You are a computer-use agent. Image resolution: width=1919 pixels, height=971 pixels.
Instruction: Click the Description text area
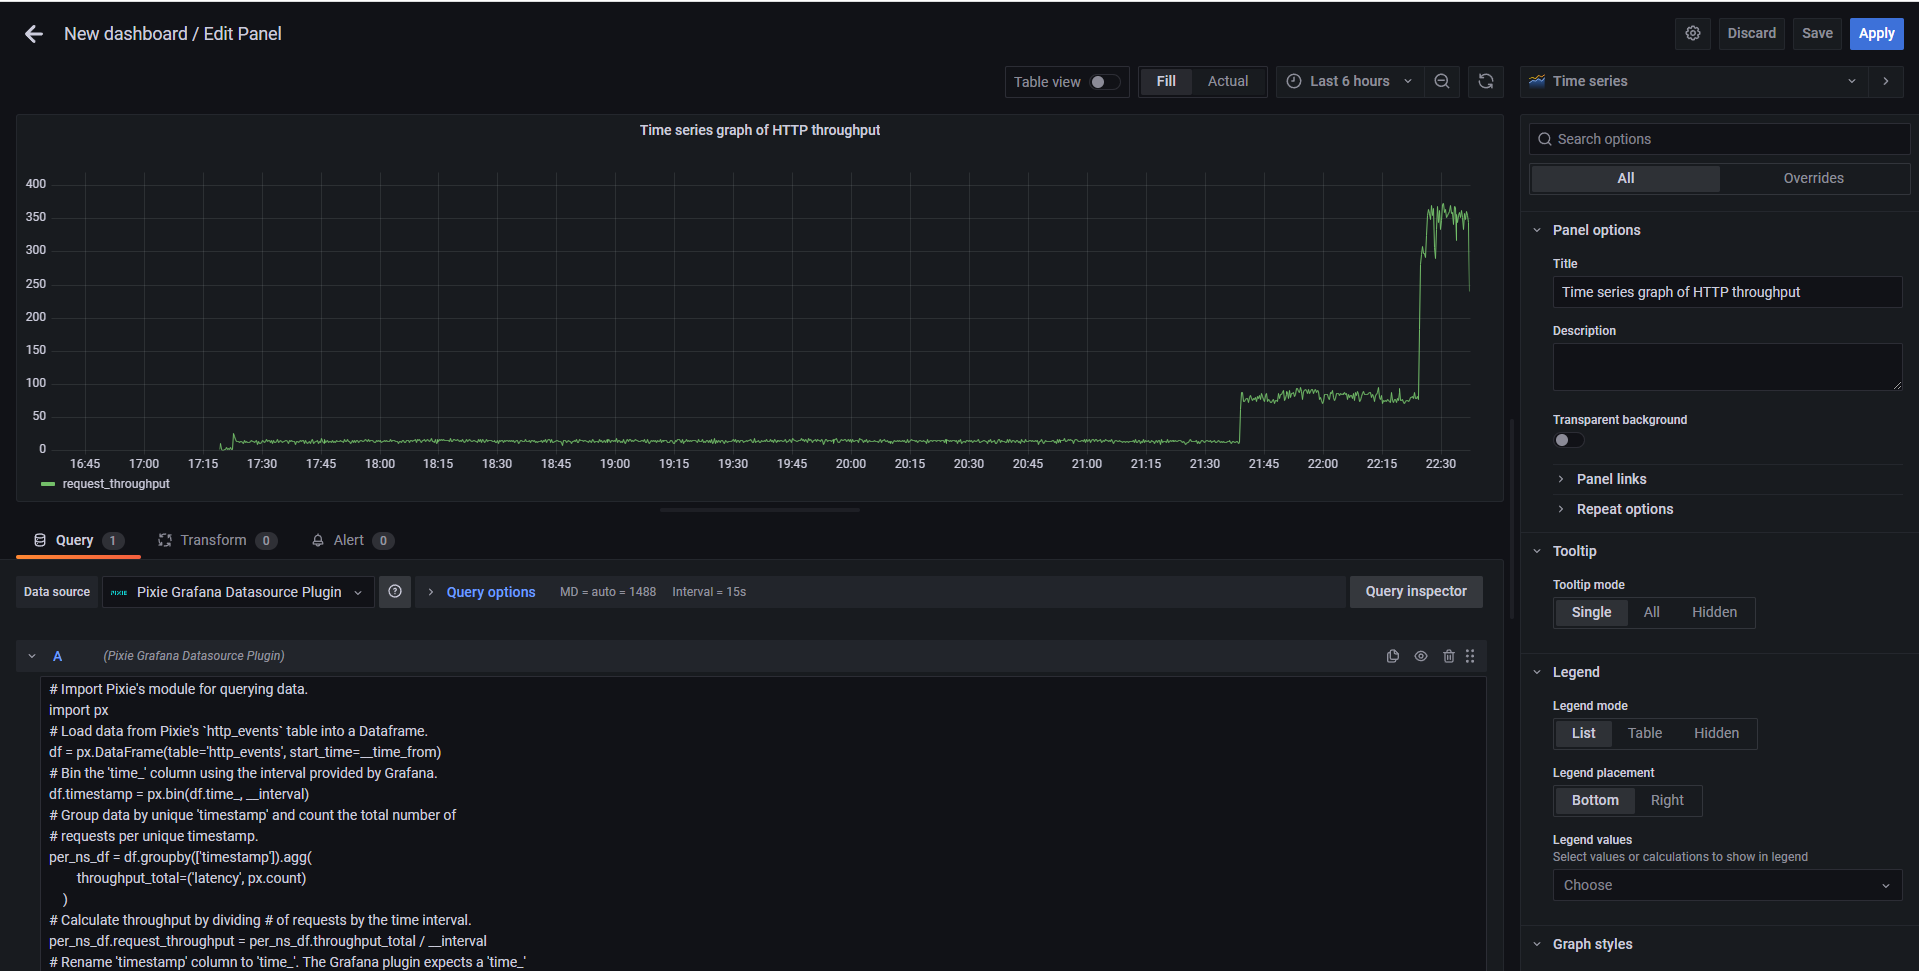(x=1727, y=367)
